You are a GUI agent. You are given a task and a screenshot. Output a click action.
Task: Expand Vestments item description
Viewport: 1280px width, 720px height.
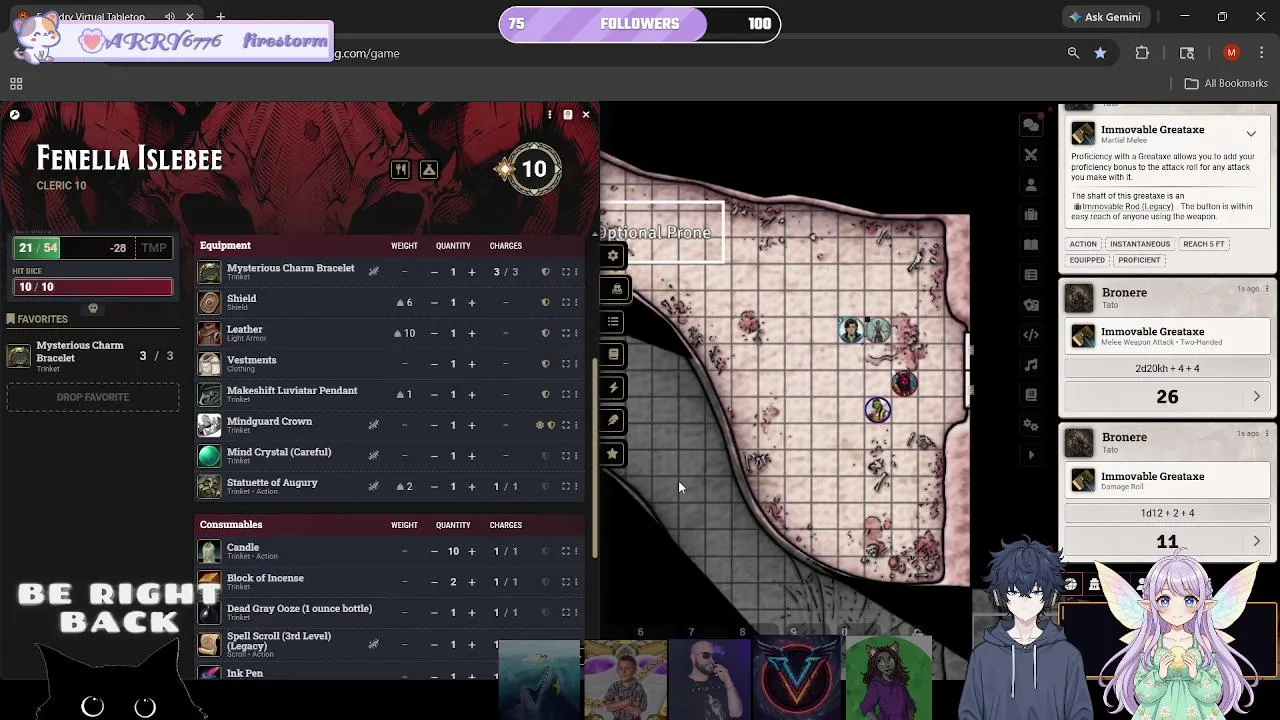pos(565,364)
